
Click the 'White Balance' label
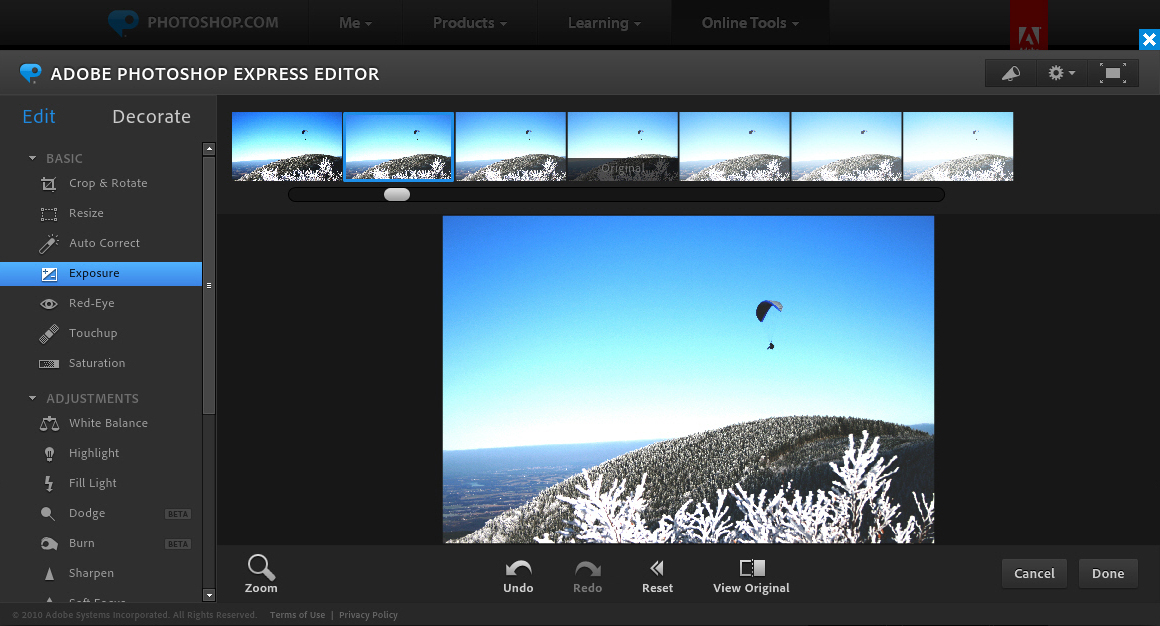click(108, 423)
